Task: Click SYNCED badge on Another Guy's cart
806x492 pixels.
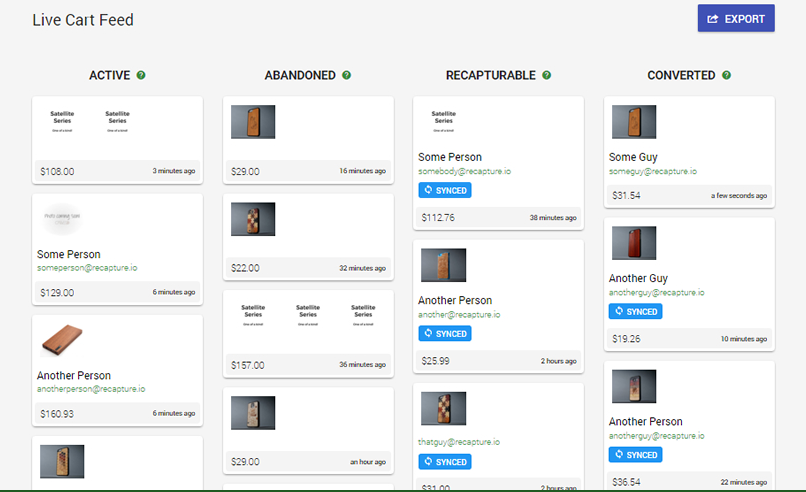Action: click(x=635, y=312)
